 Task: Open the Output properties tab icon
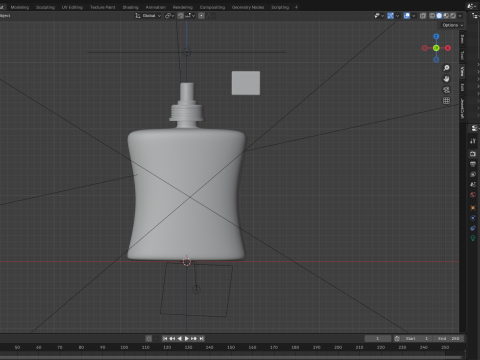click(473, 164)
